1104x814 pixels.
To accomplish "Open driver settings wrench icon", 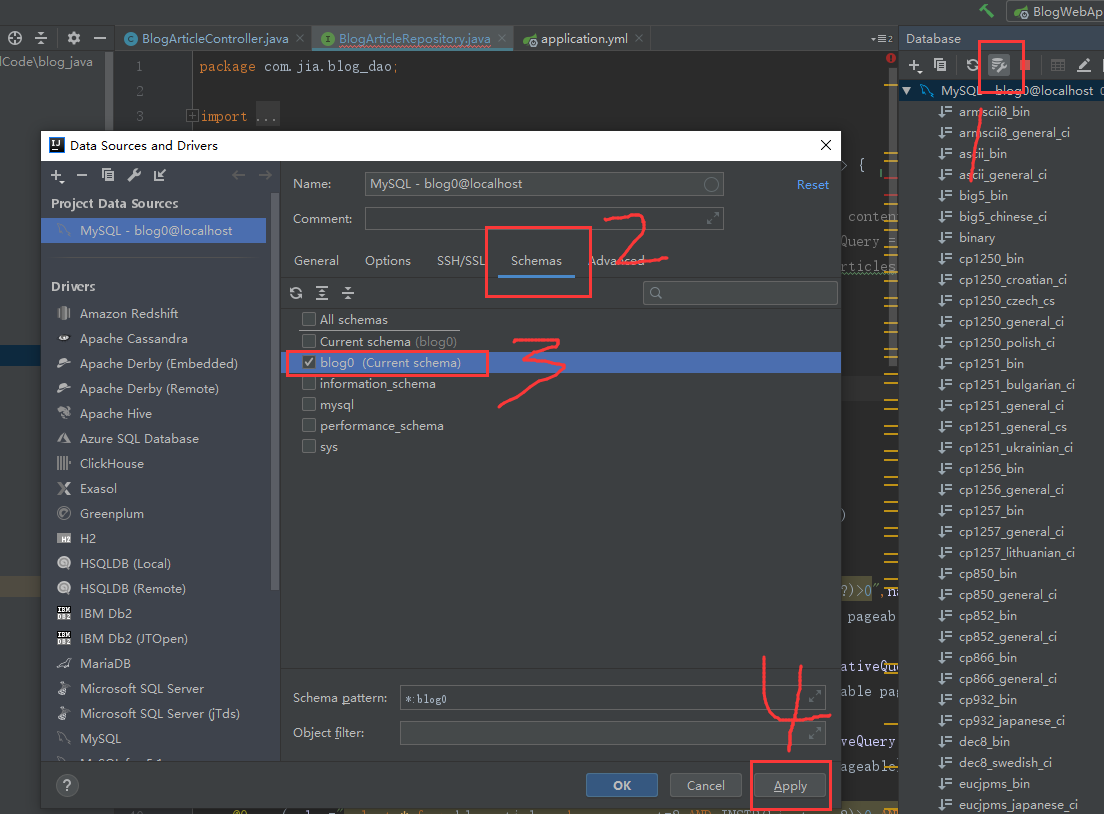I will click(134, 175).
